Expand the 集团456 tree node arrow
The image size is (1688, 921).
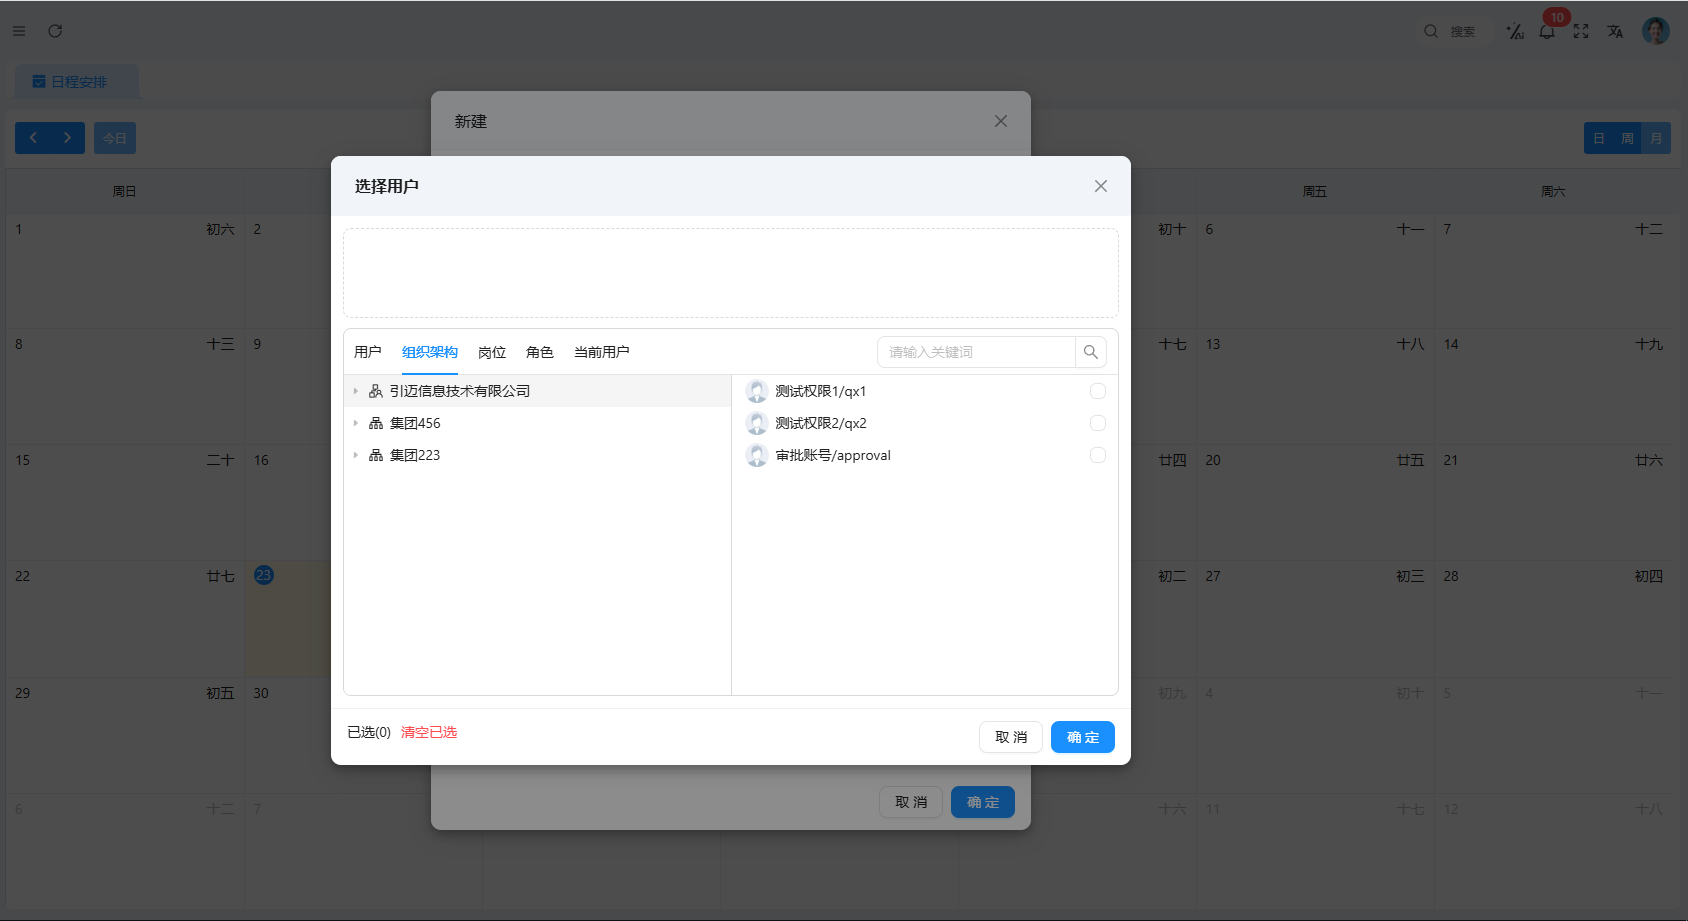click(355, 423)
